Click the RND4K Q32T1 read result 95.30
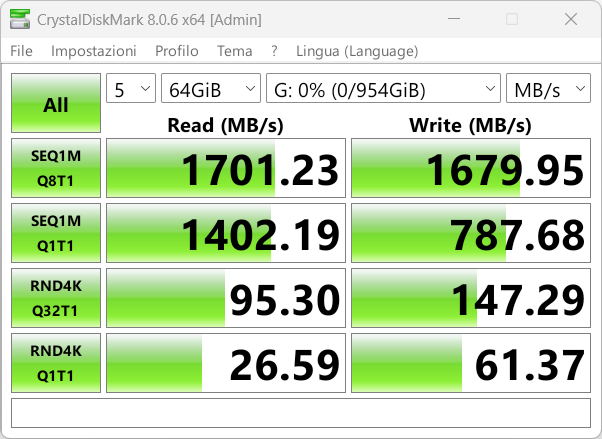Screen dimensions: 602x439 226,298
